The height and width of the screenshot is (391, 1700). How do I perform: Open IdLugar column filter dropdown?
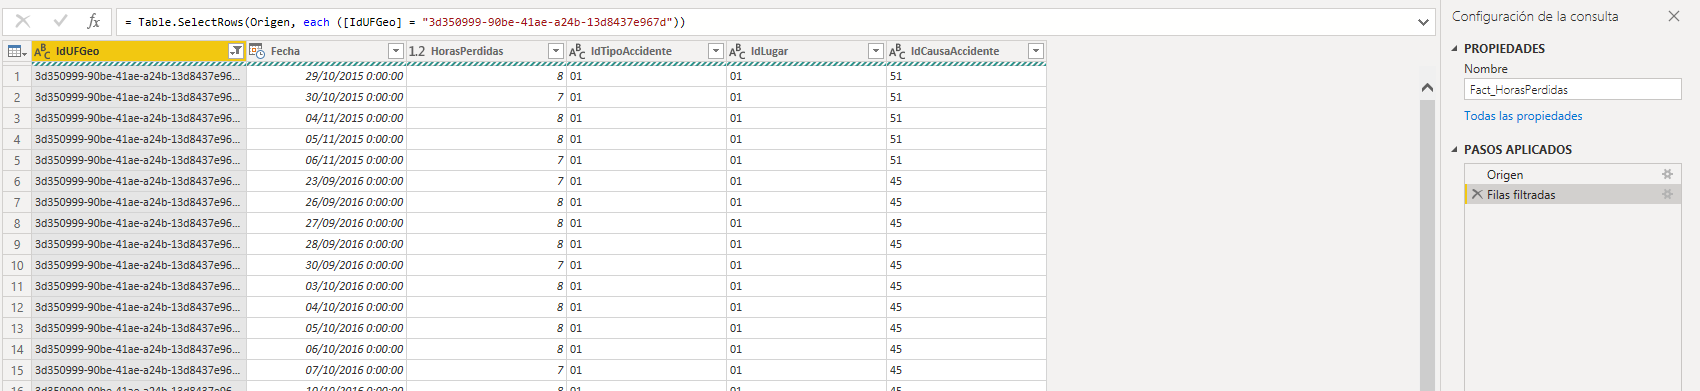[x=876, y=51]
